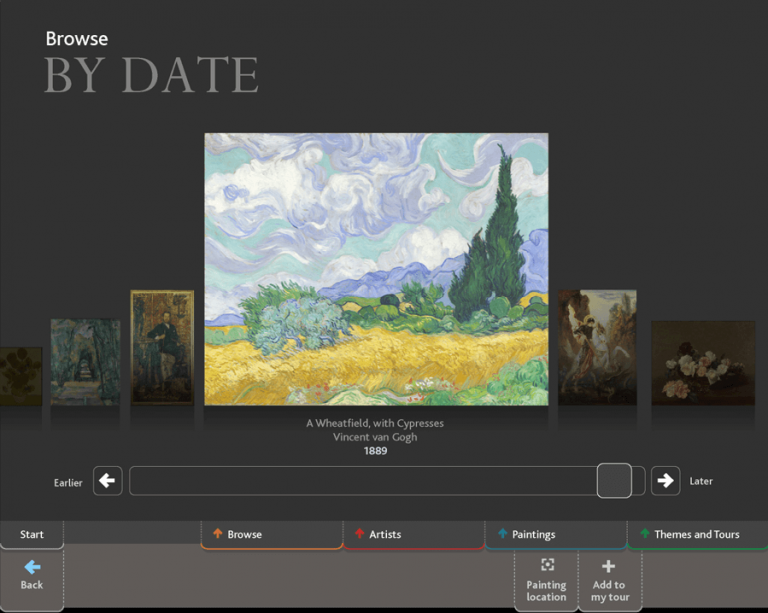Select the seated man portrait thumbnail
This screenshot has width=768, height=613.
162,348
